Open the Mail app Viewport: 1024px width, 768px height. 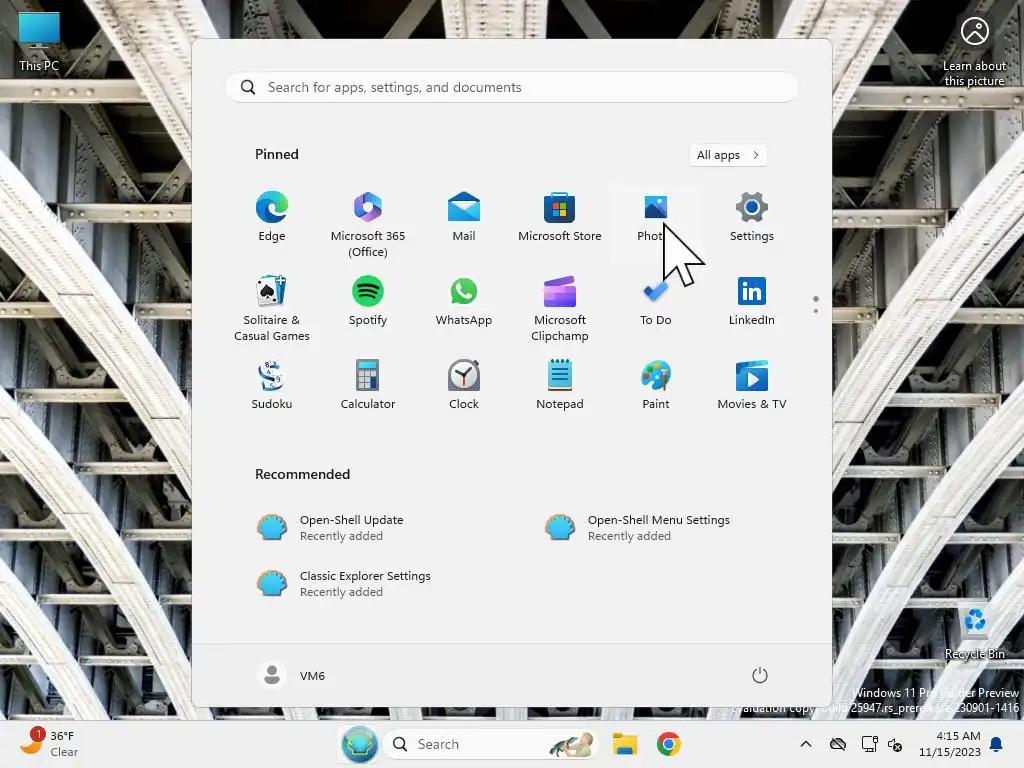pyautogui.click(x=464, y=217)
